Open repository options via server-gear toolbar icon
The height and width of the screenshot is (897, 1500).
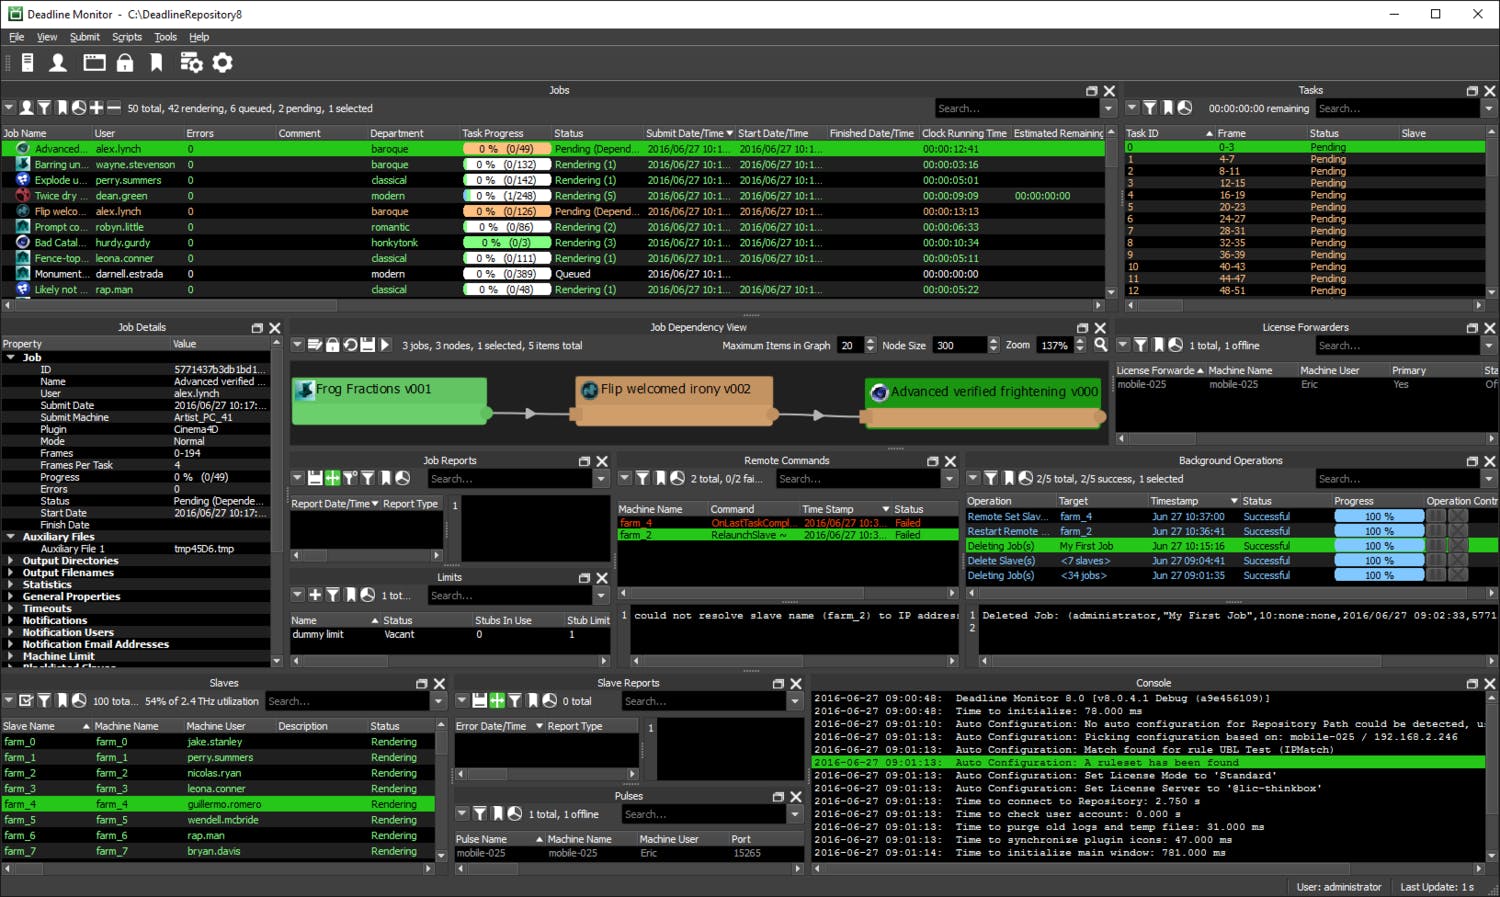[191, 63]
